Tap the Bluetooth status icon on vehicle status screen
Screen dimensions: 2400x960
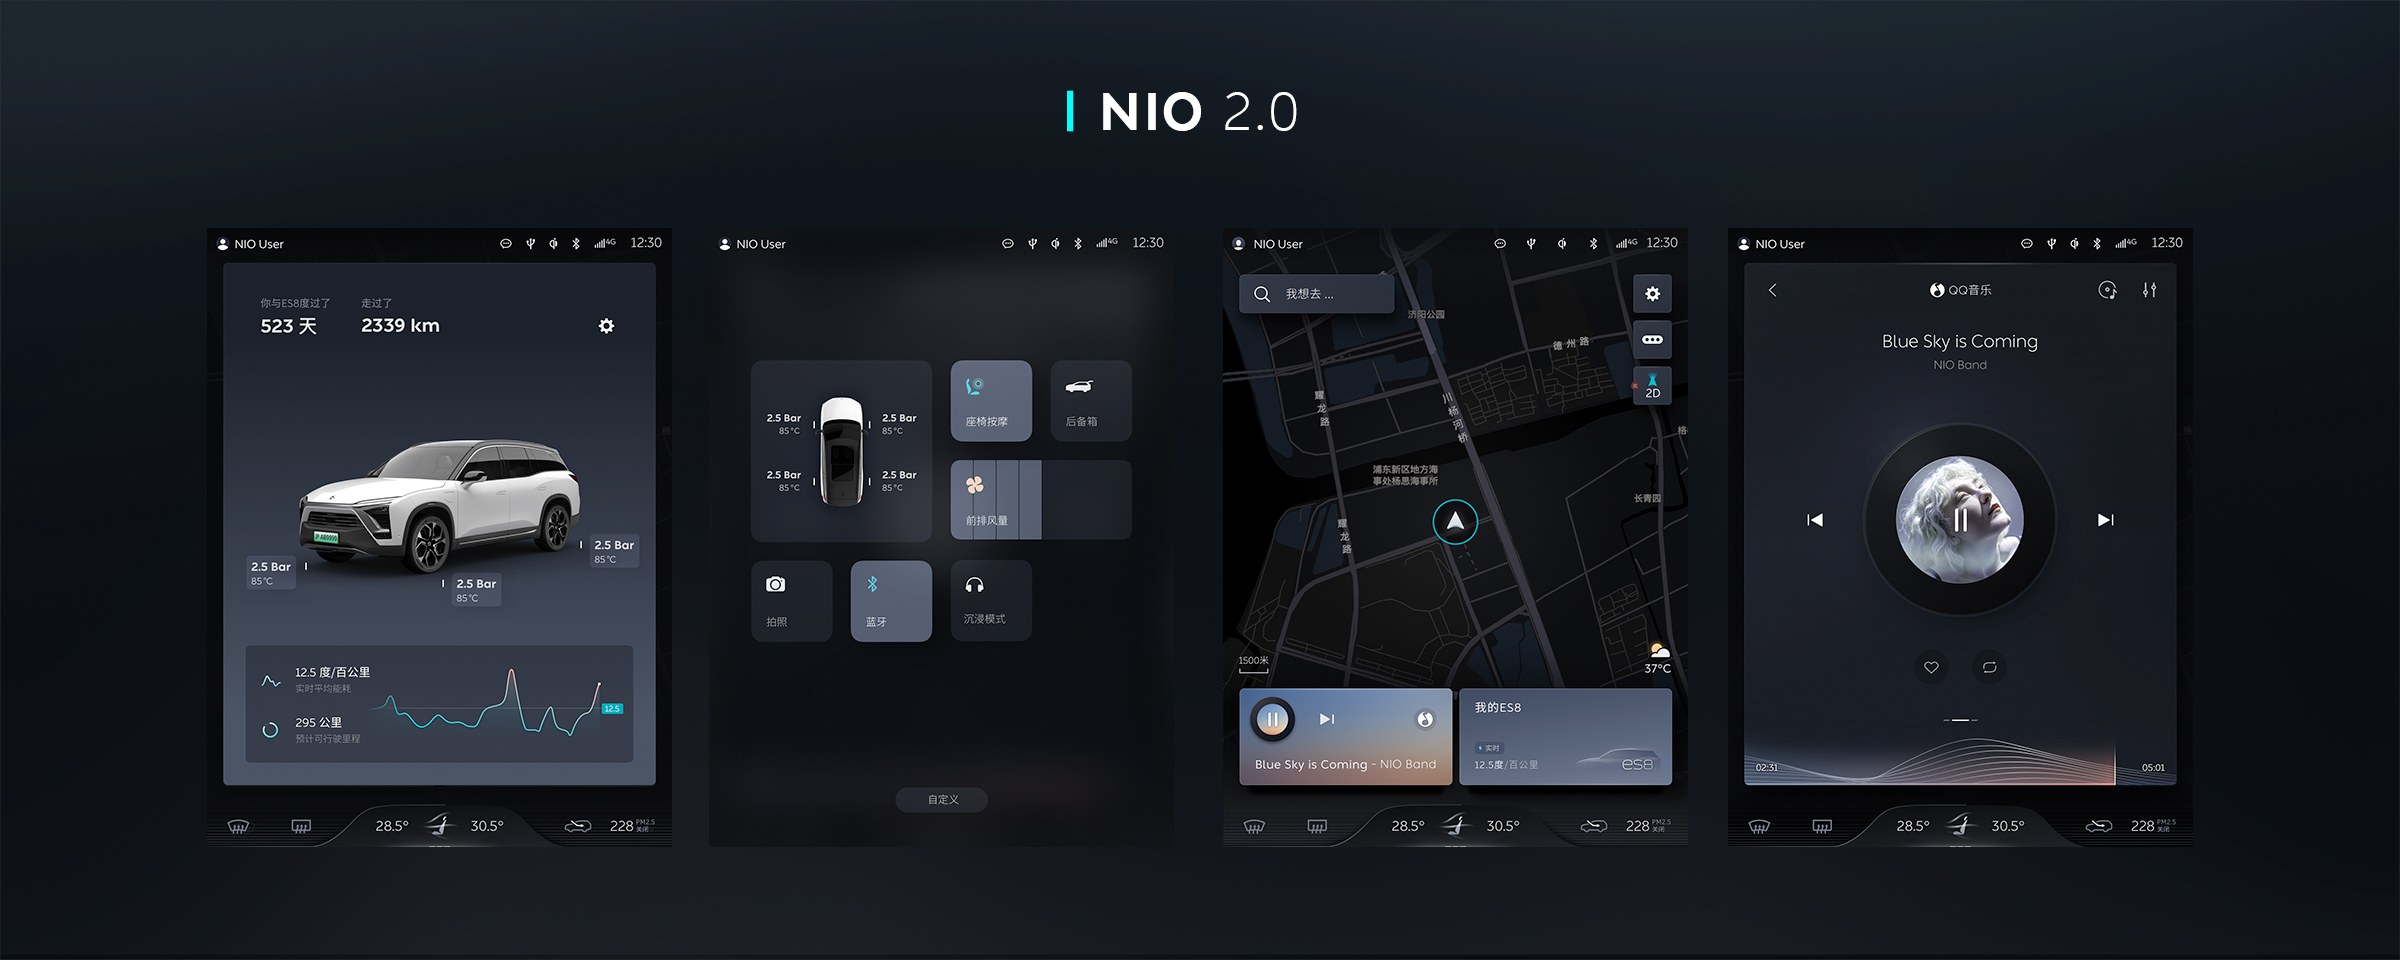click(576, 243)
